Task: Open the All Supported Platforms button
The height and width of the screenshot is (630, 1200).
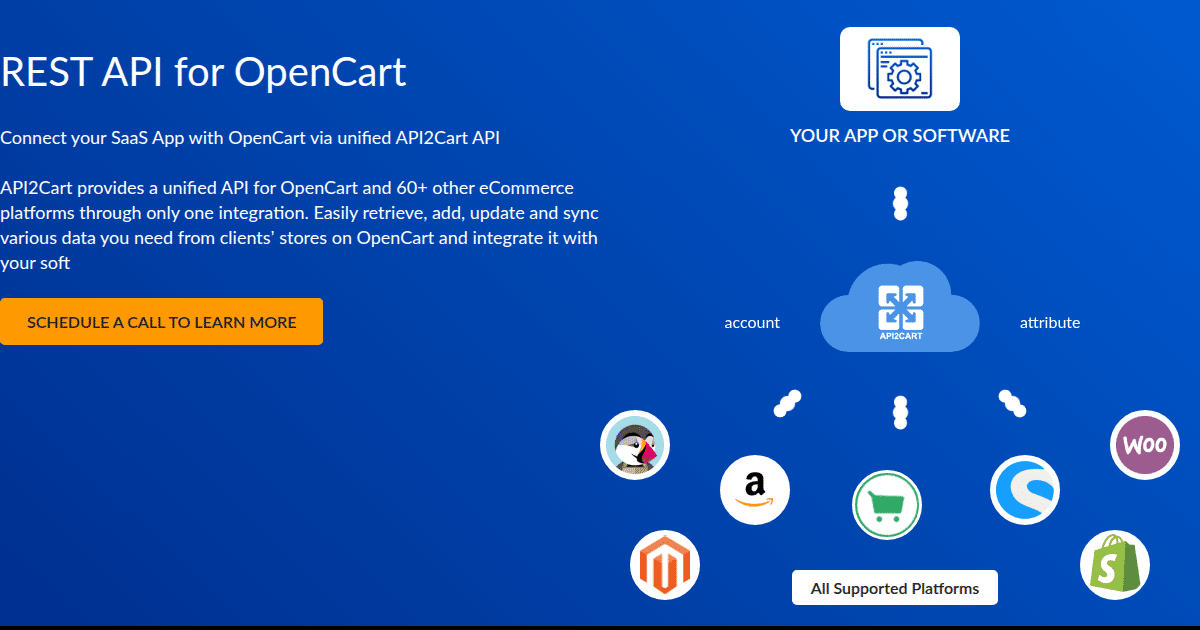Action: [895, 588]
